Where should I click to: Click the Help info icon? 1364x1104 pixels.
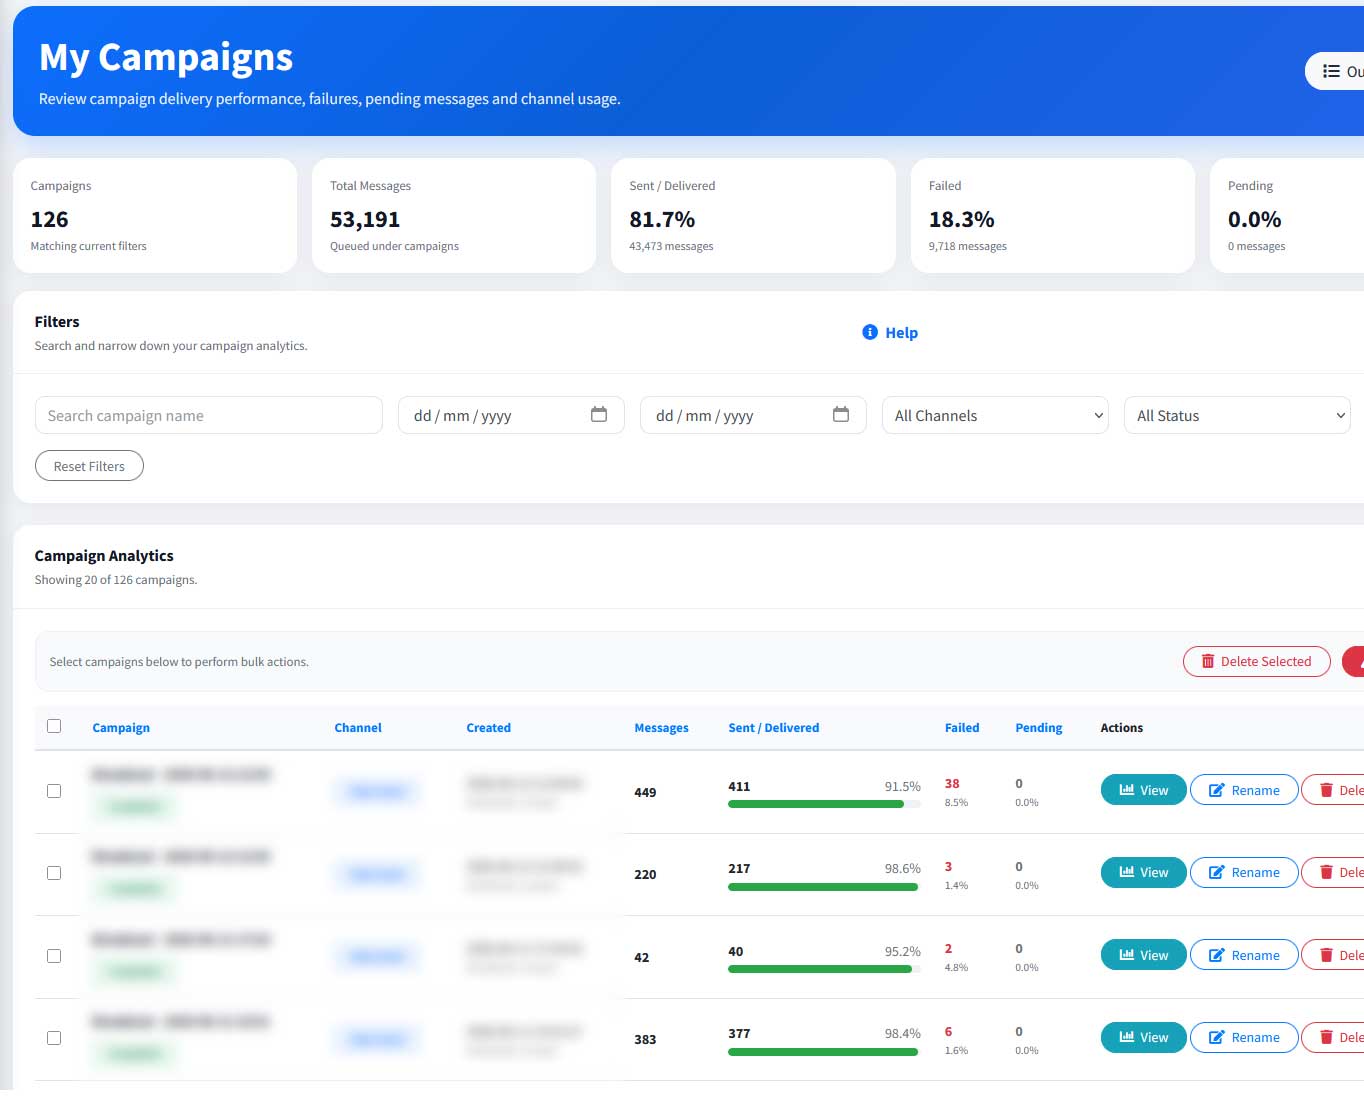870,332
